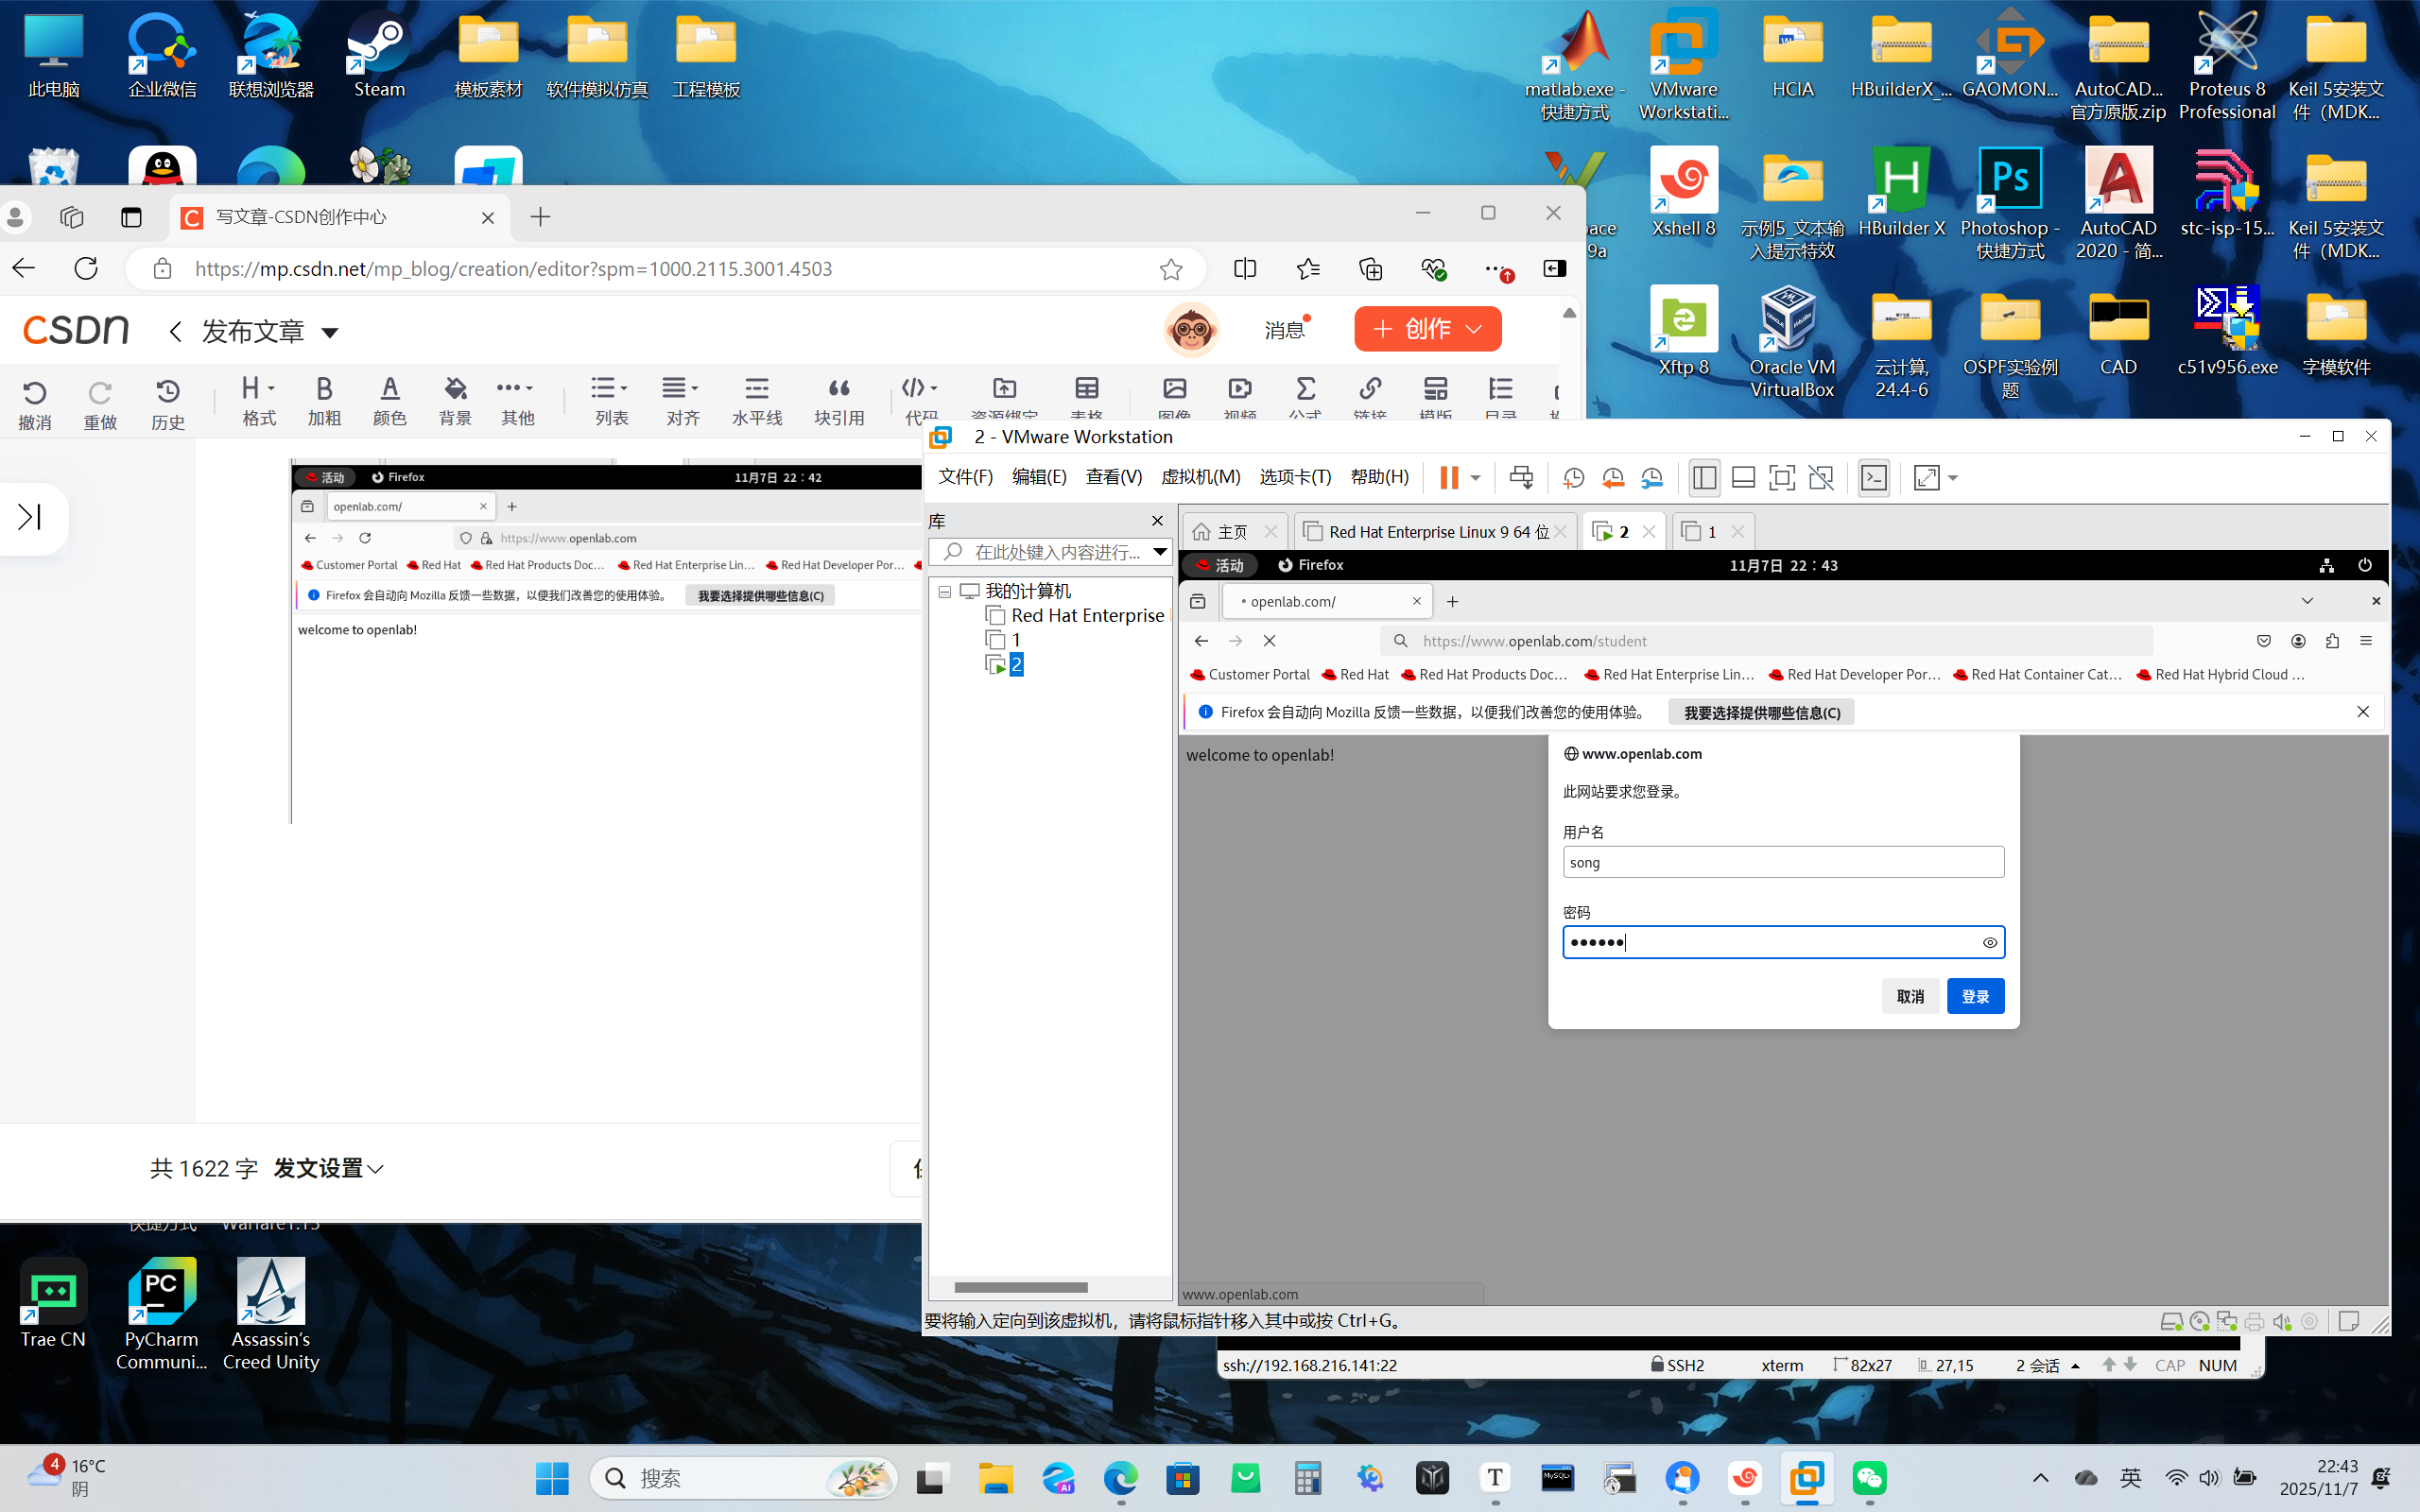Suspend the virtual machine with the pause button
Screen dimensions: 2420x1512
pos(1448,478)
